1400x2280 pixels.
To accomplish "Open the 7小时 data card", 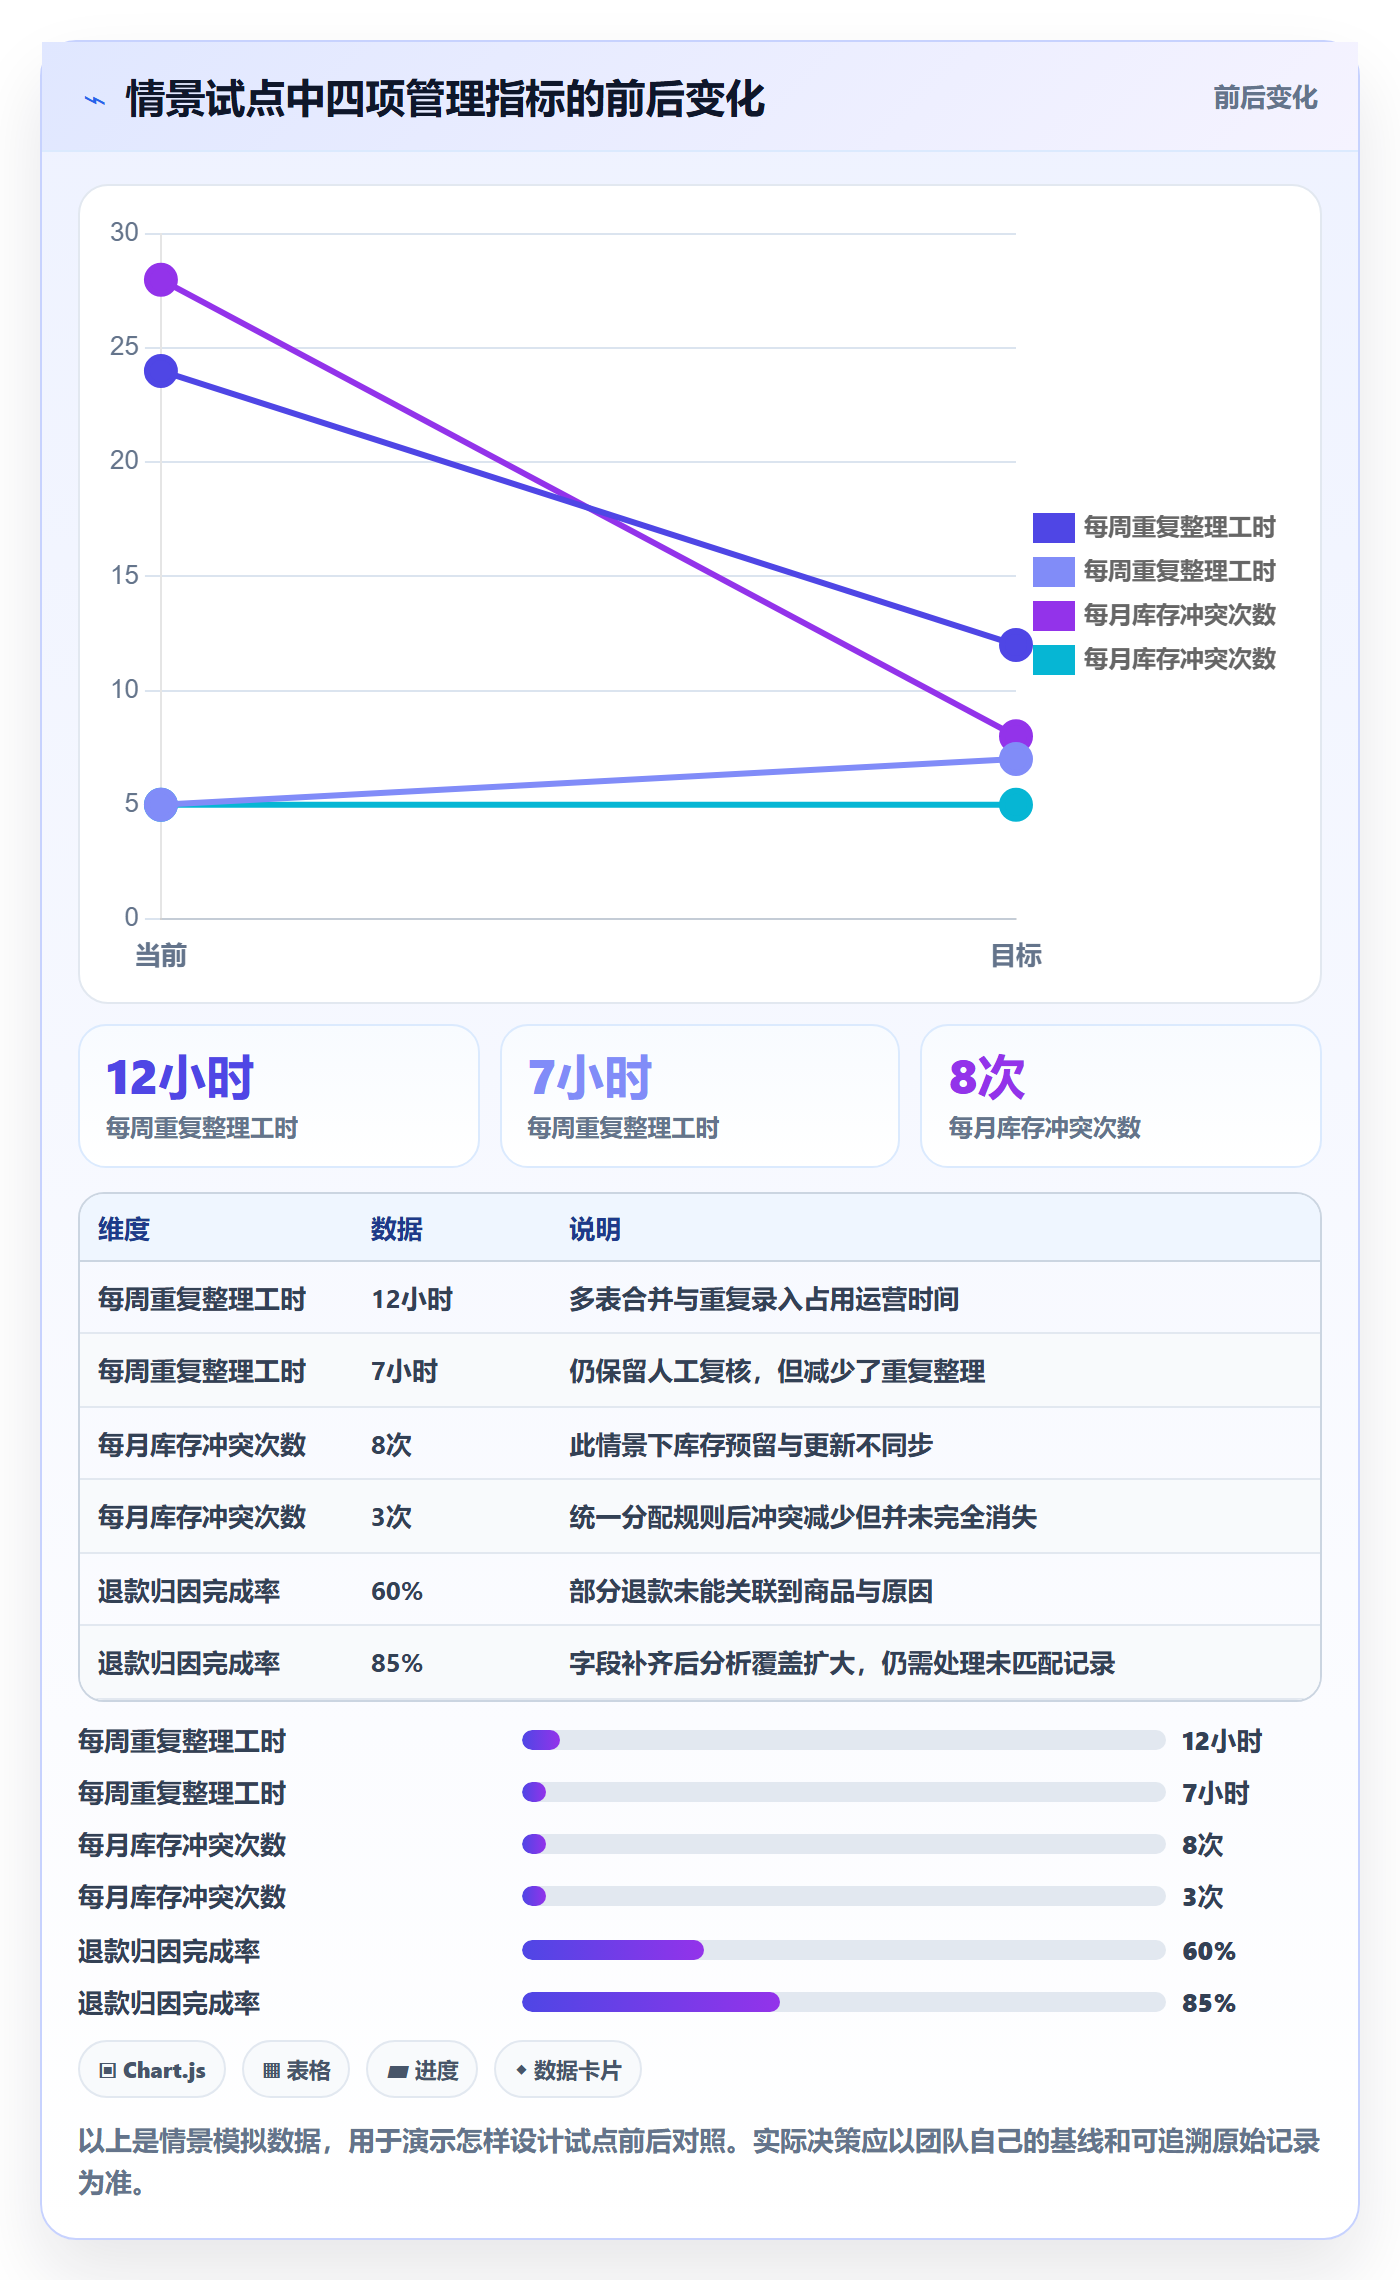I will coord(700,1096).
